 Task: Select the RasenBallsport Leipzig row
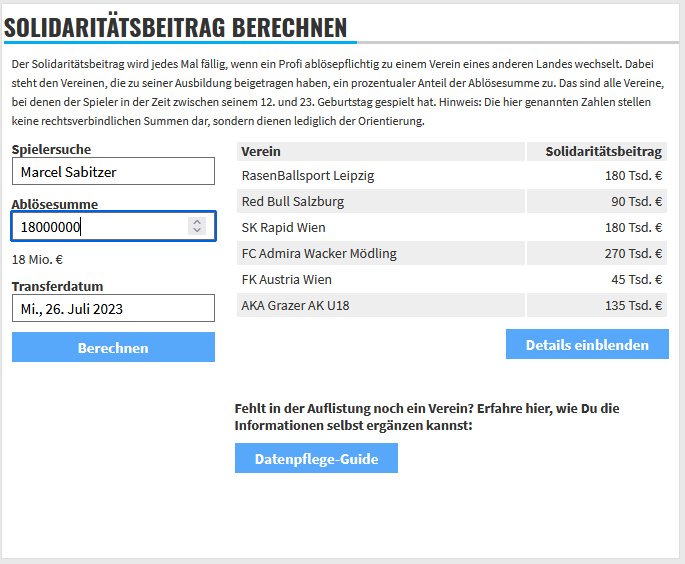[x=452, y=176]
